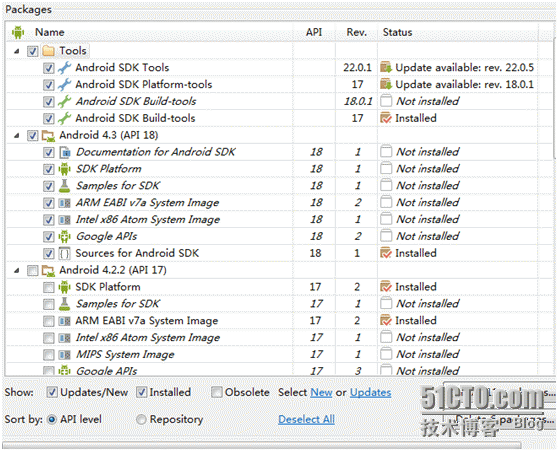Uncheck the Android 4.3 (API 18) group checkbox
Viewport: 558px width, 451px height.
coord(33,136)
